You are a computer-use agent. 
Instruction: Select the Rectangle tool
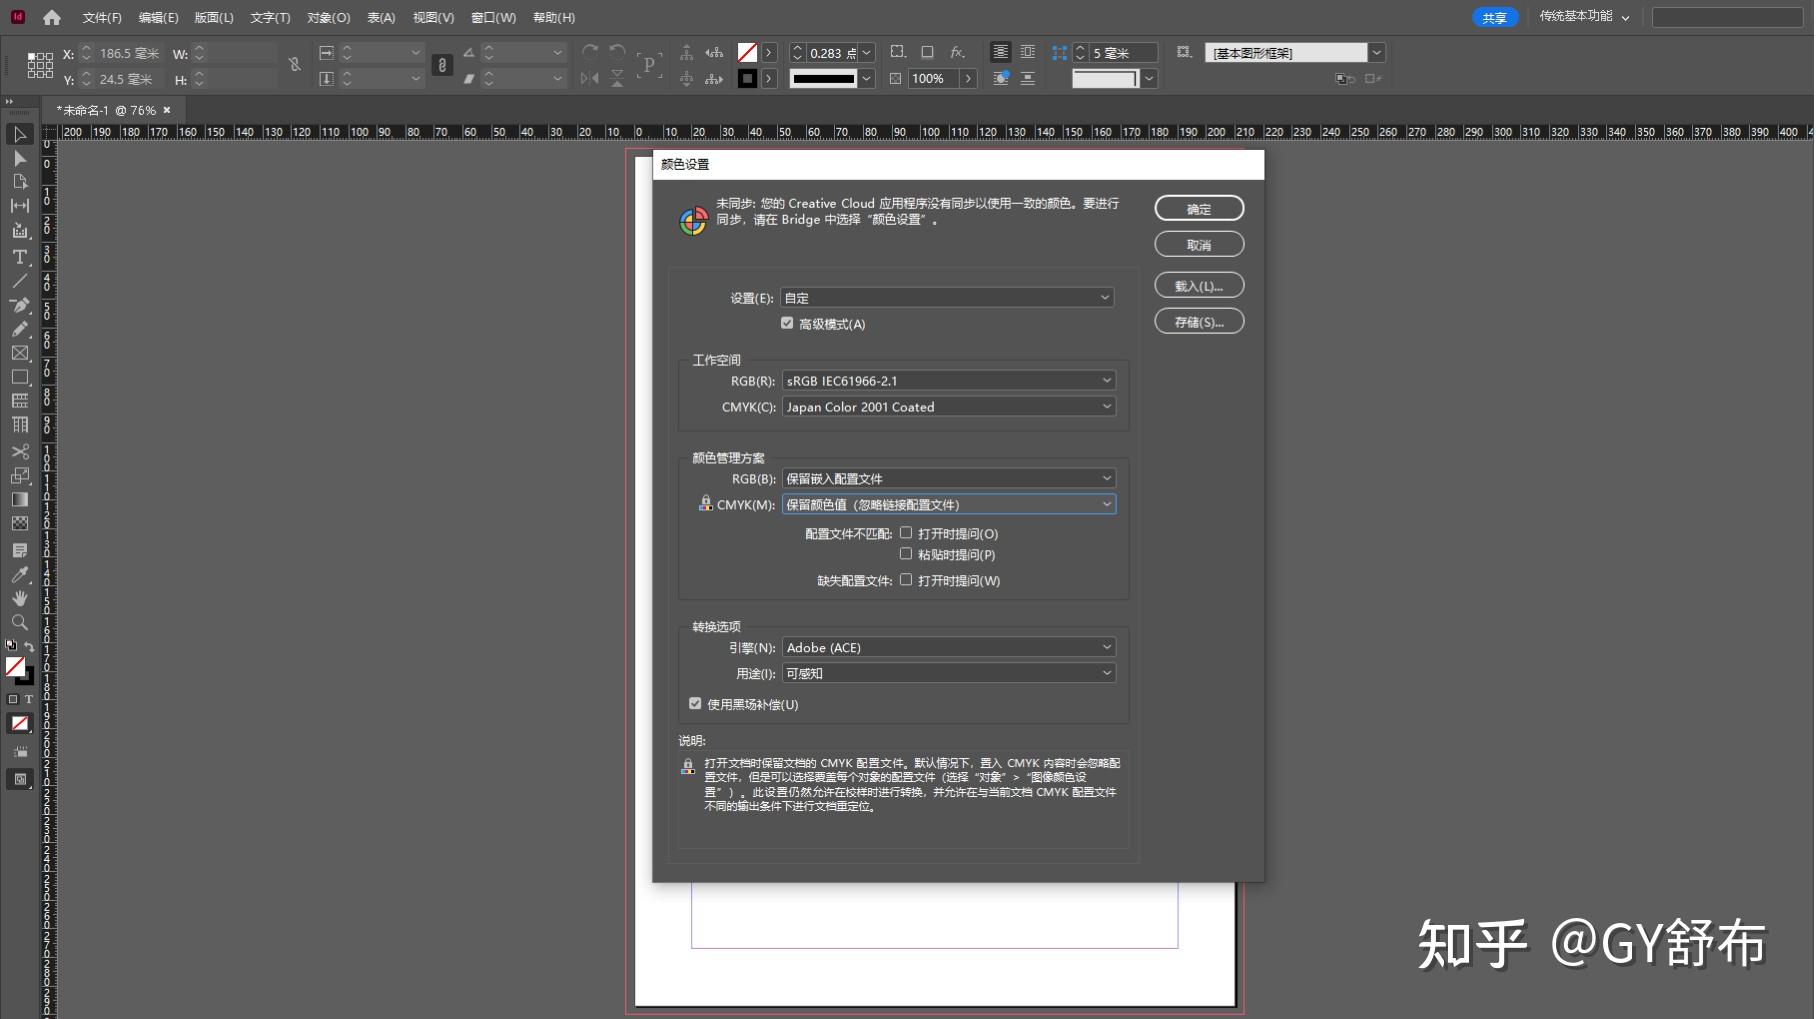click(x=19, y=377)
